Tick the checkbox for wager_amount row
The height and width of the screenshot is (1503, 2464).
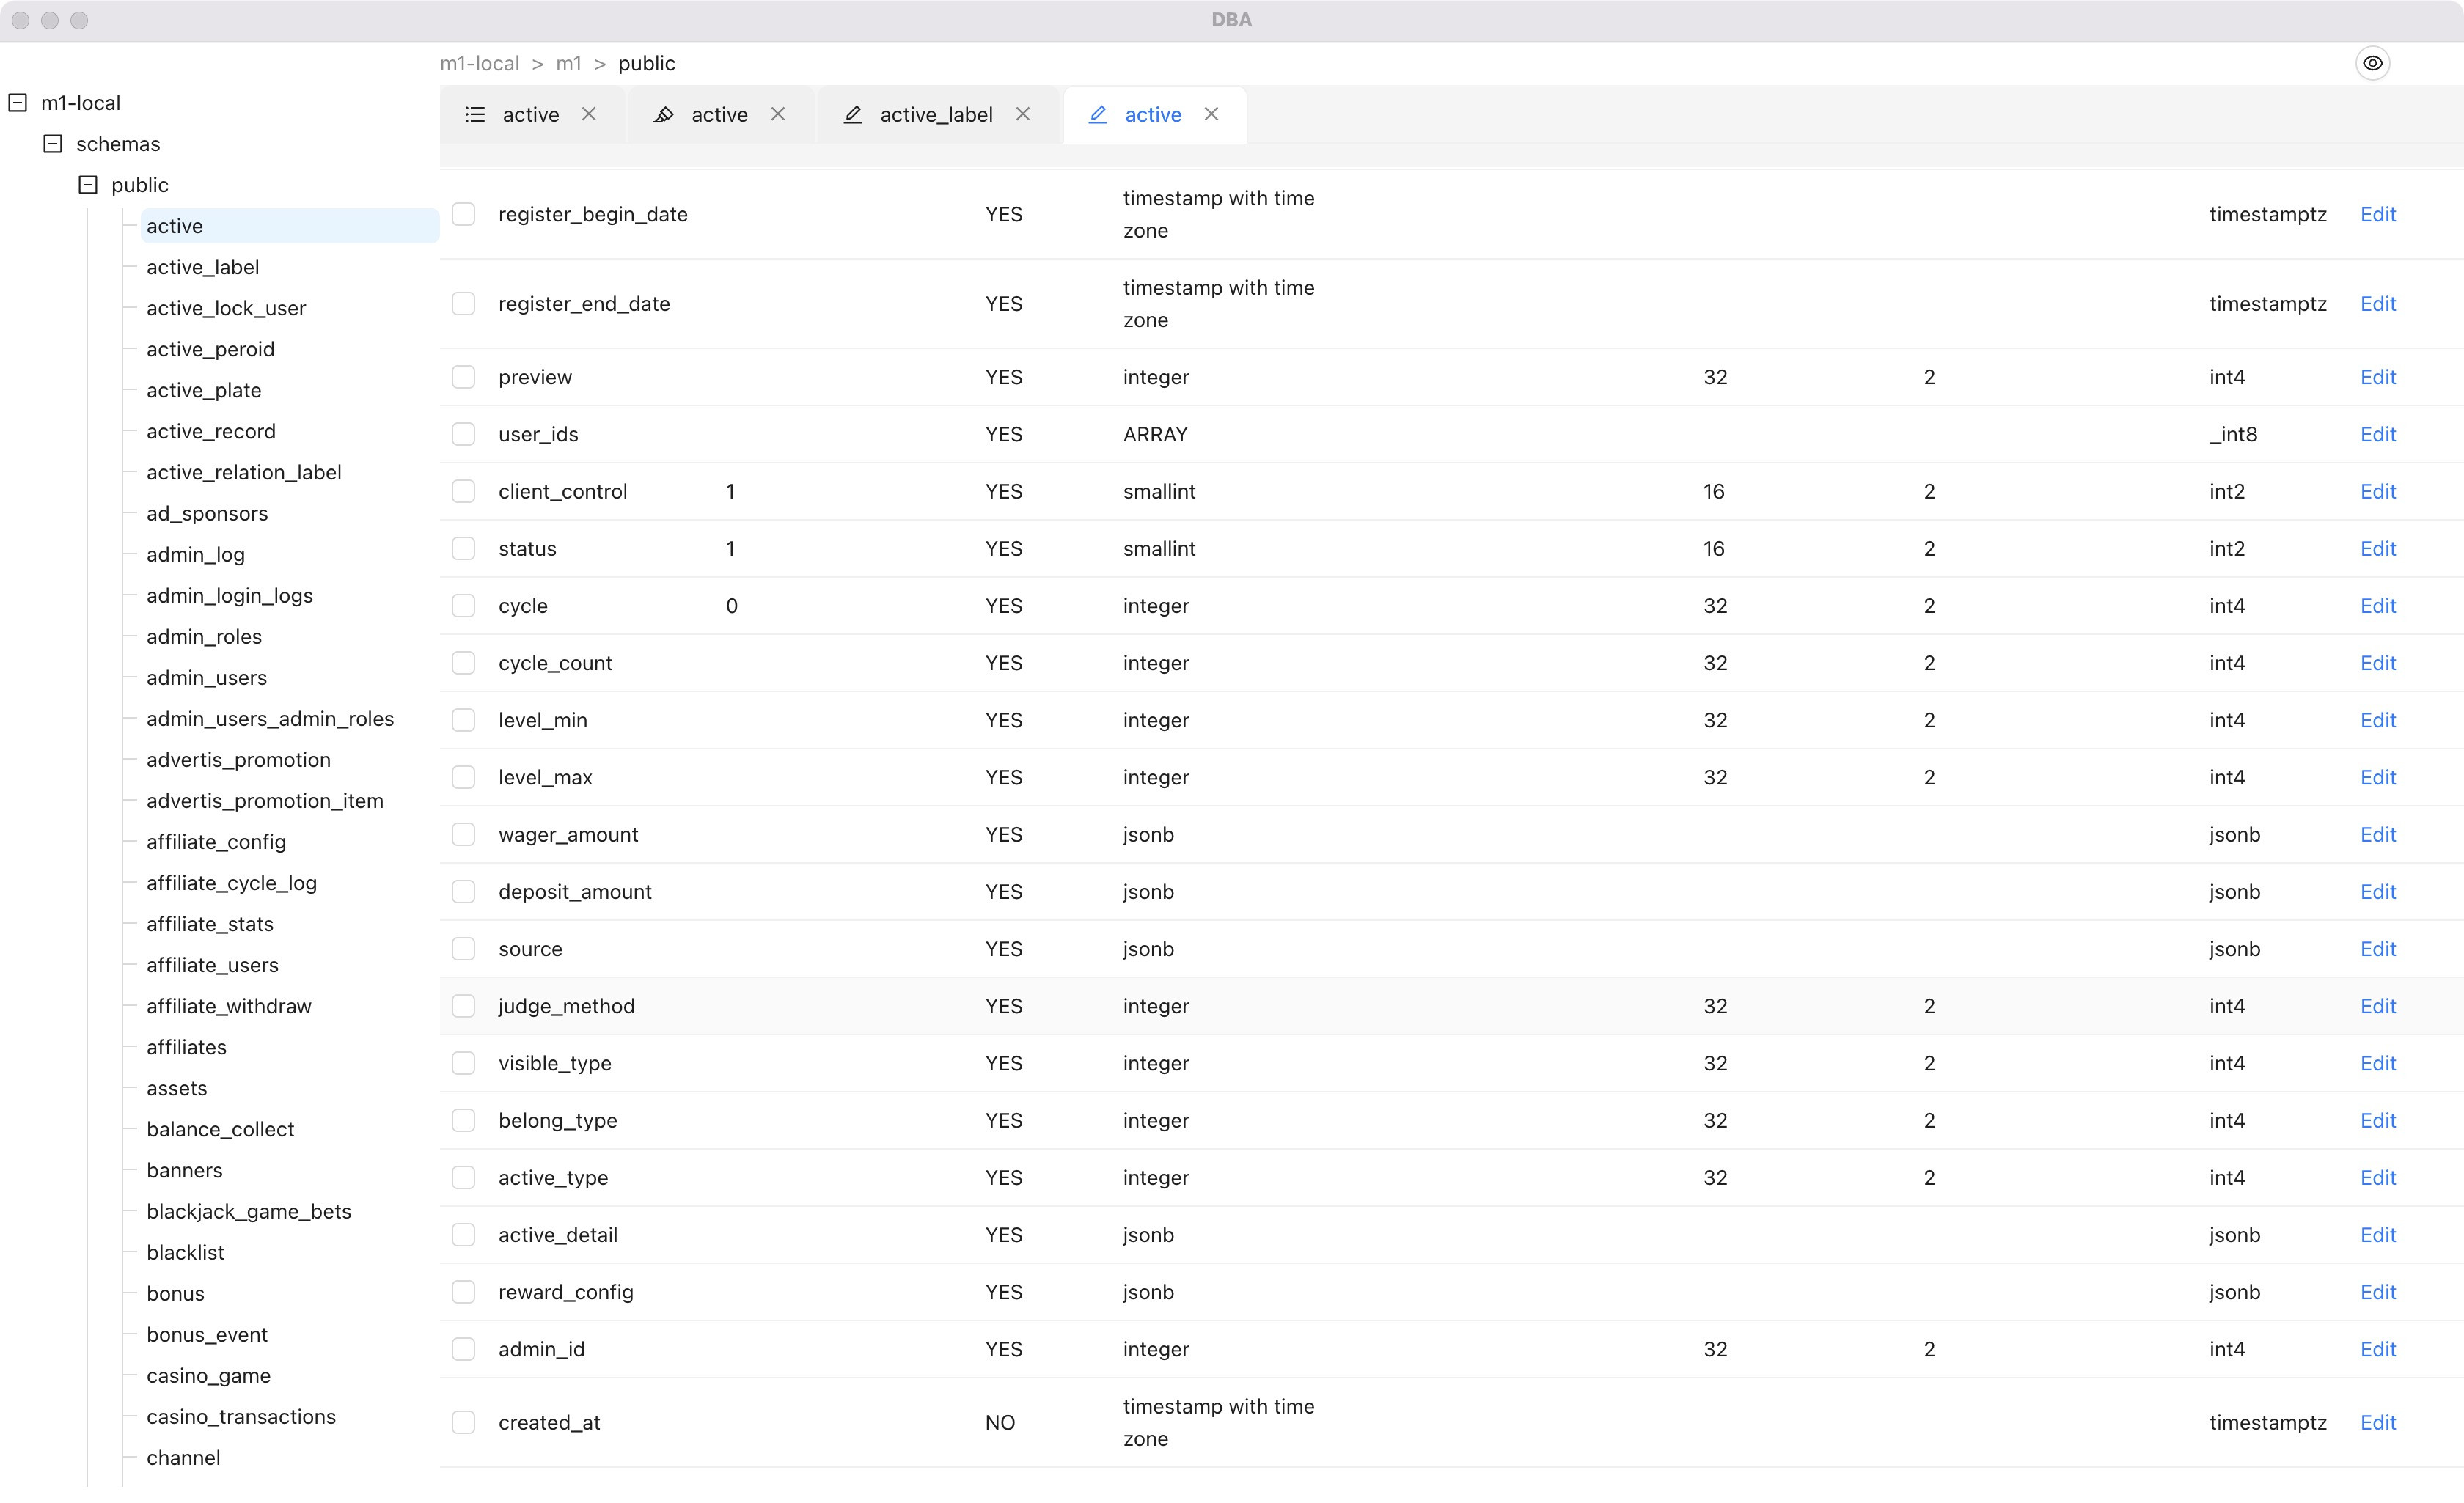coord(463,834)
